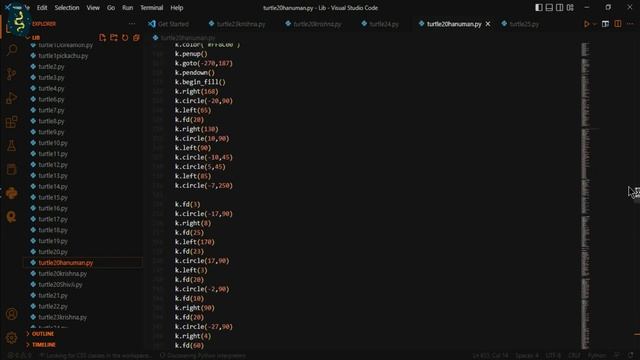640x360 pixels.
Task: Open the Search view in activity bar
Action: pos(12,50)
